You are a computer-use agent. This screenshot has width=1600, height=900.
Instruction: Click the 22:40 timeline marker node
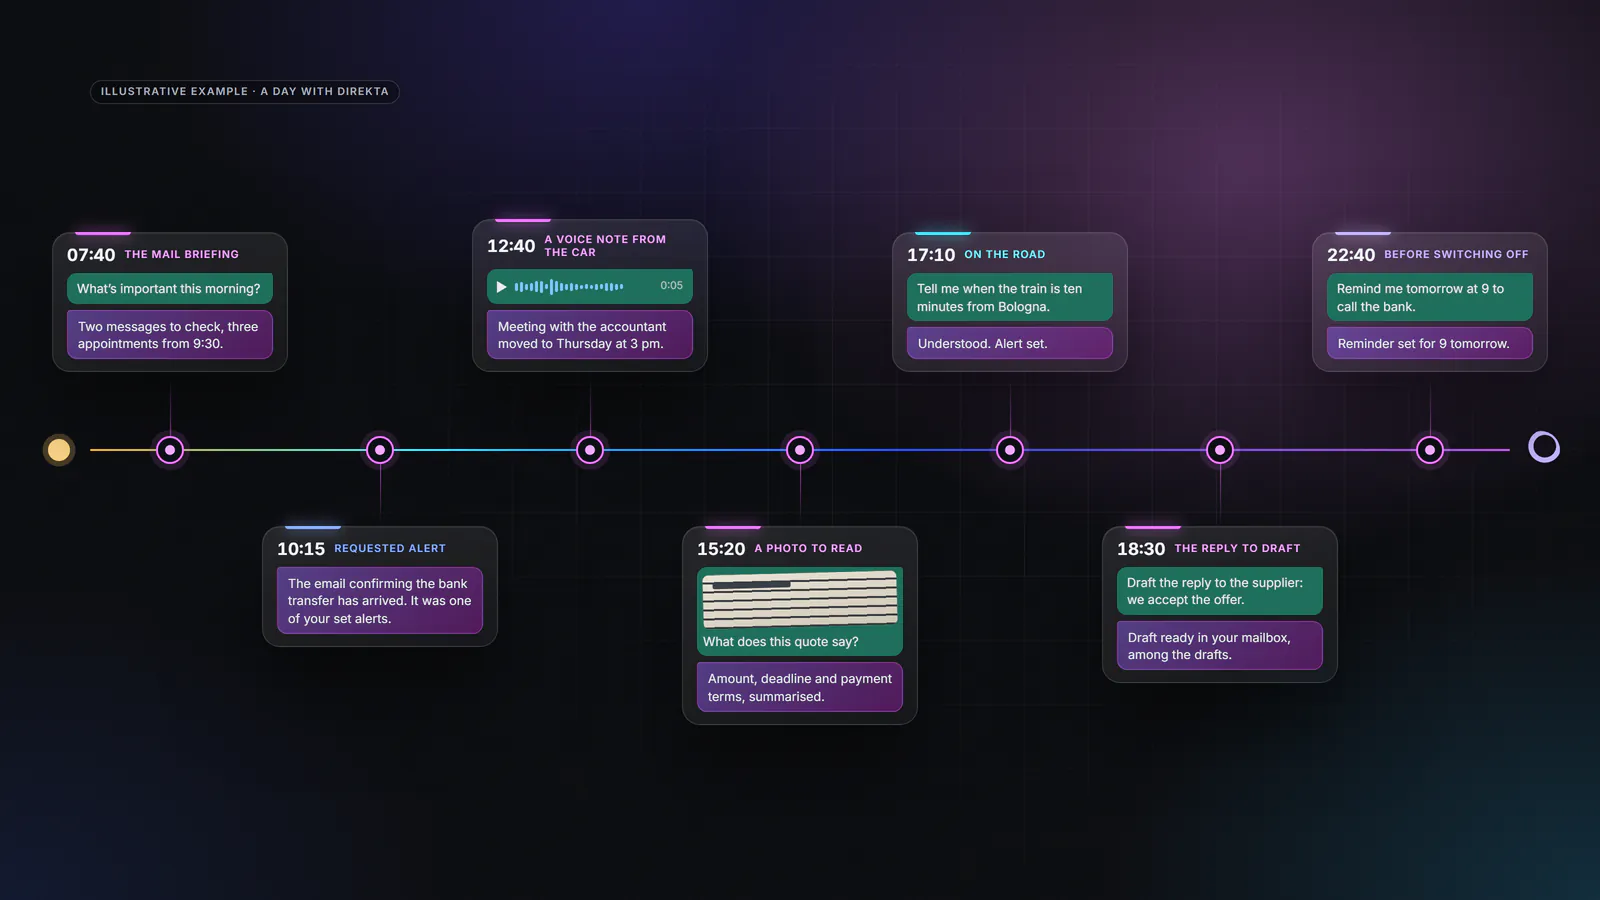coord(1430,450)
